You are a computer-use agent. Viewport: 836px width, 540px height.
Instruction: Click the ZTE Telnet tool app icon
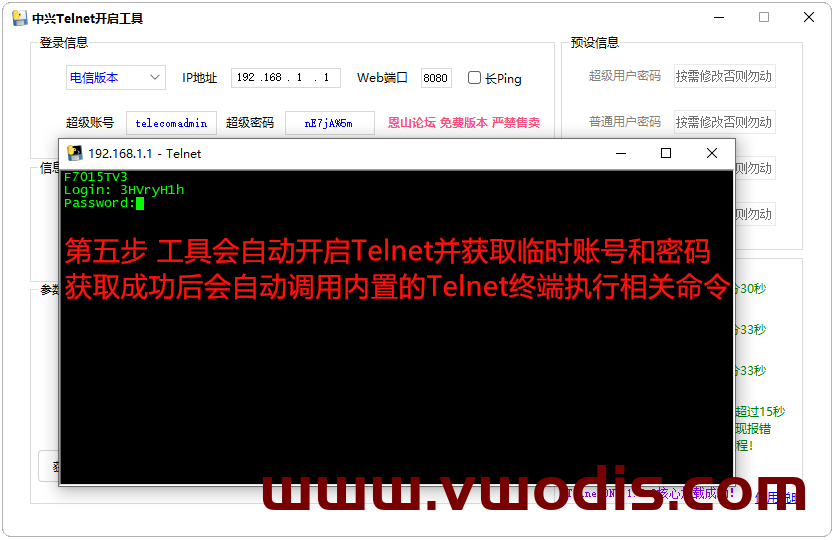coord(20,18)
